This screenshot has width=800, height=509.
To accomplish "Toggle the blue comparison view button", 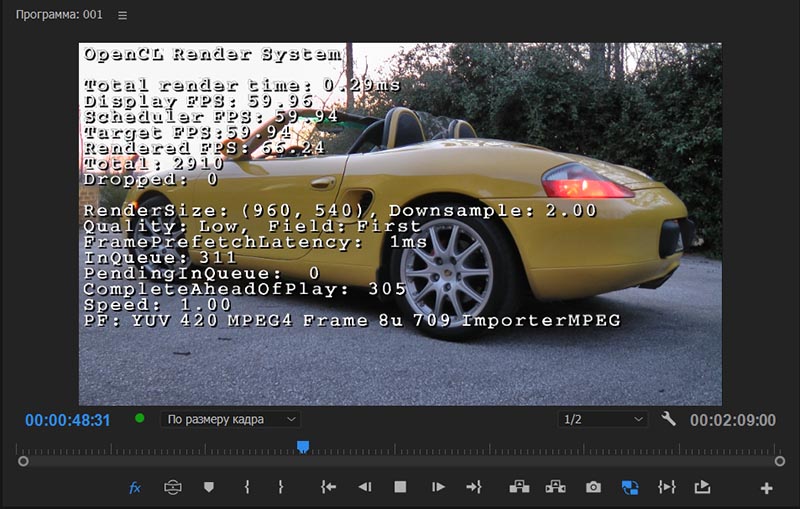I will click(x=630, y=487).
